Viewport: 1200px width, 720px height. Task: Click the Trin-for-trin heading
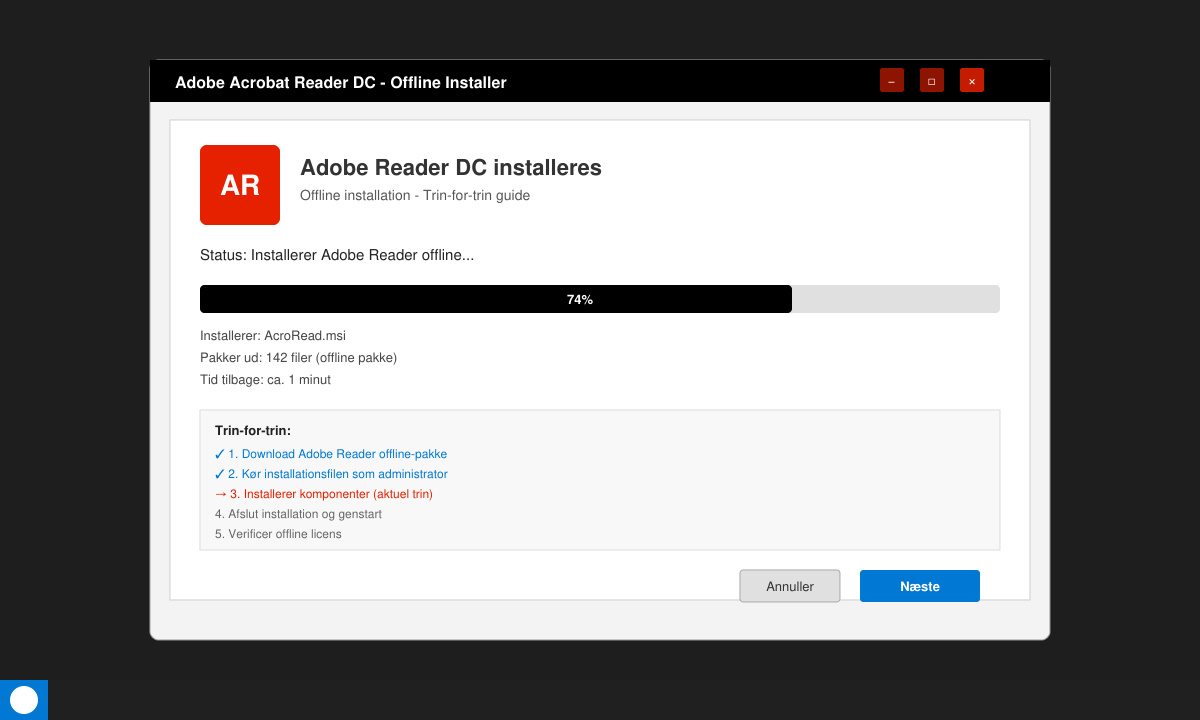tap(253, 431)
